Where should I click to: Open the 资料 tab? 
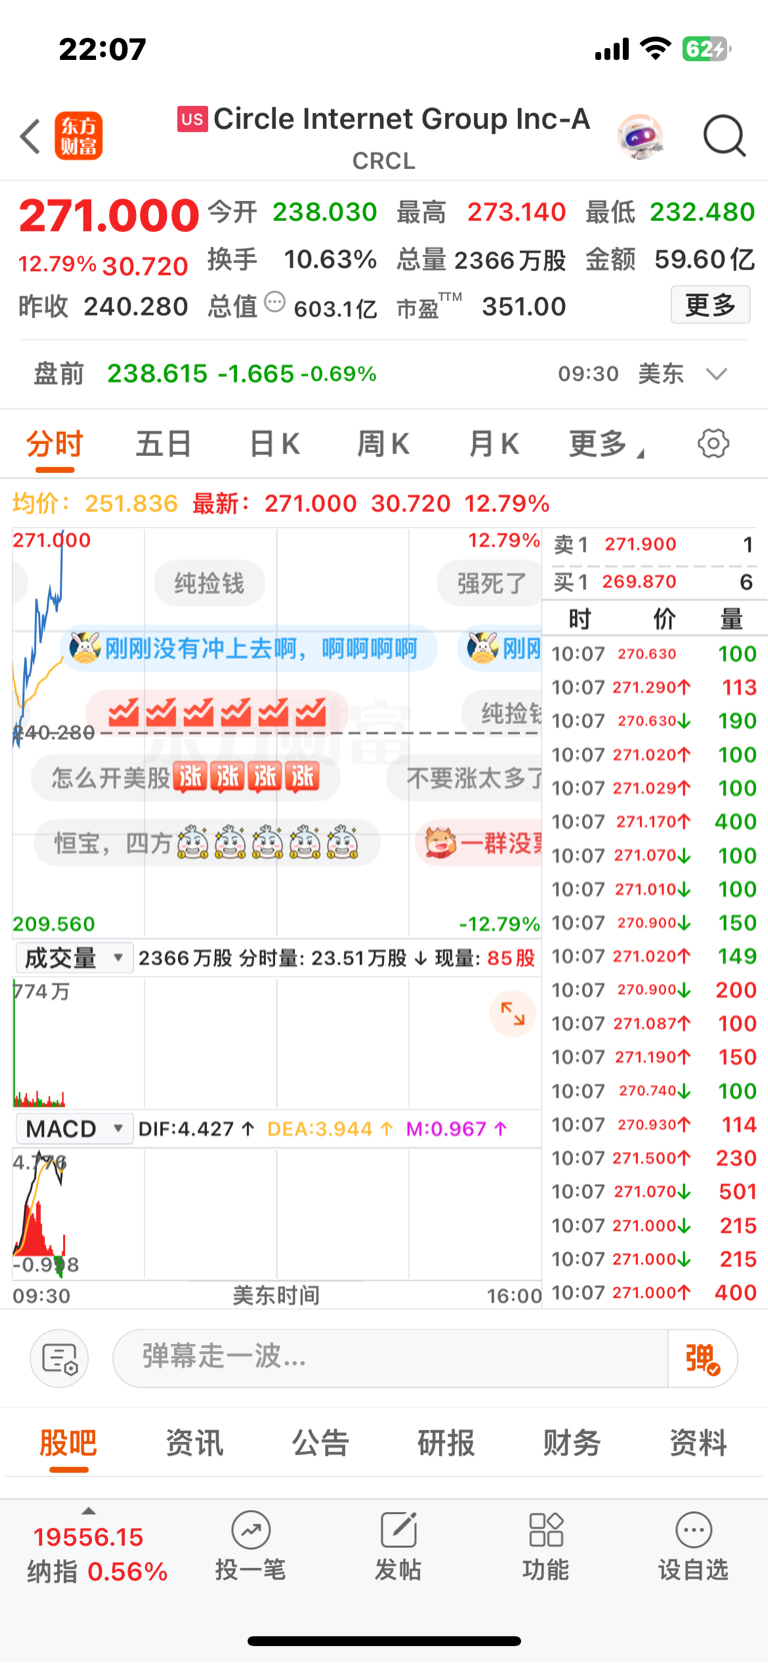click(x=698, y=1443)
